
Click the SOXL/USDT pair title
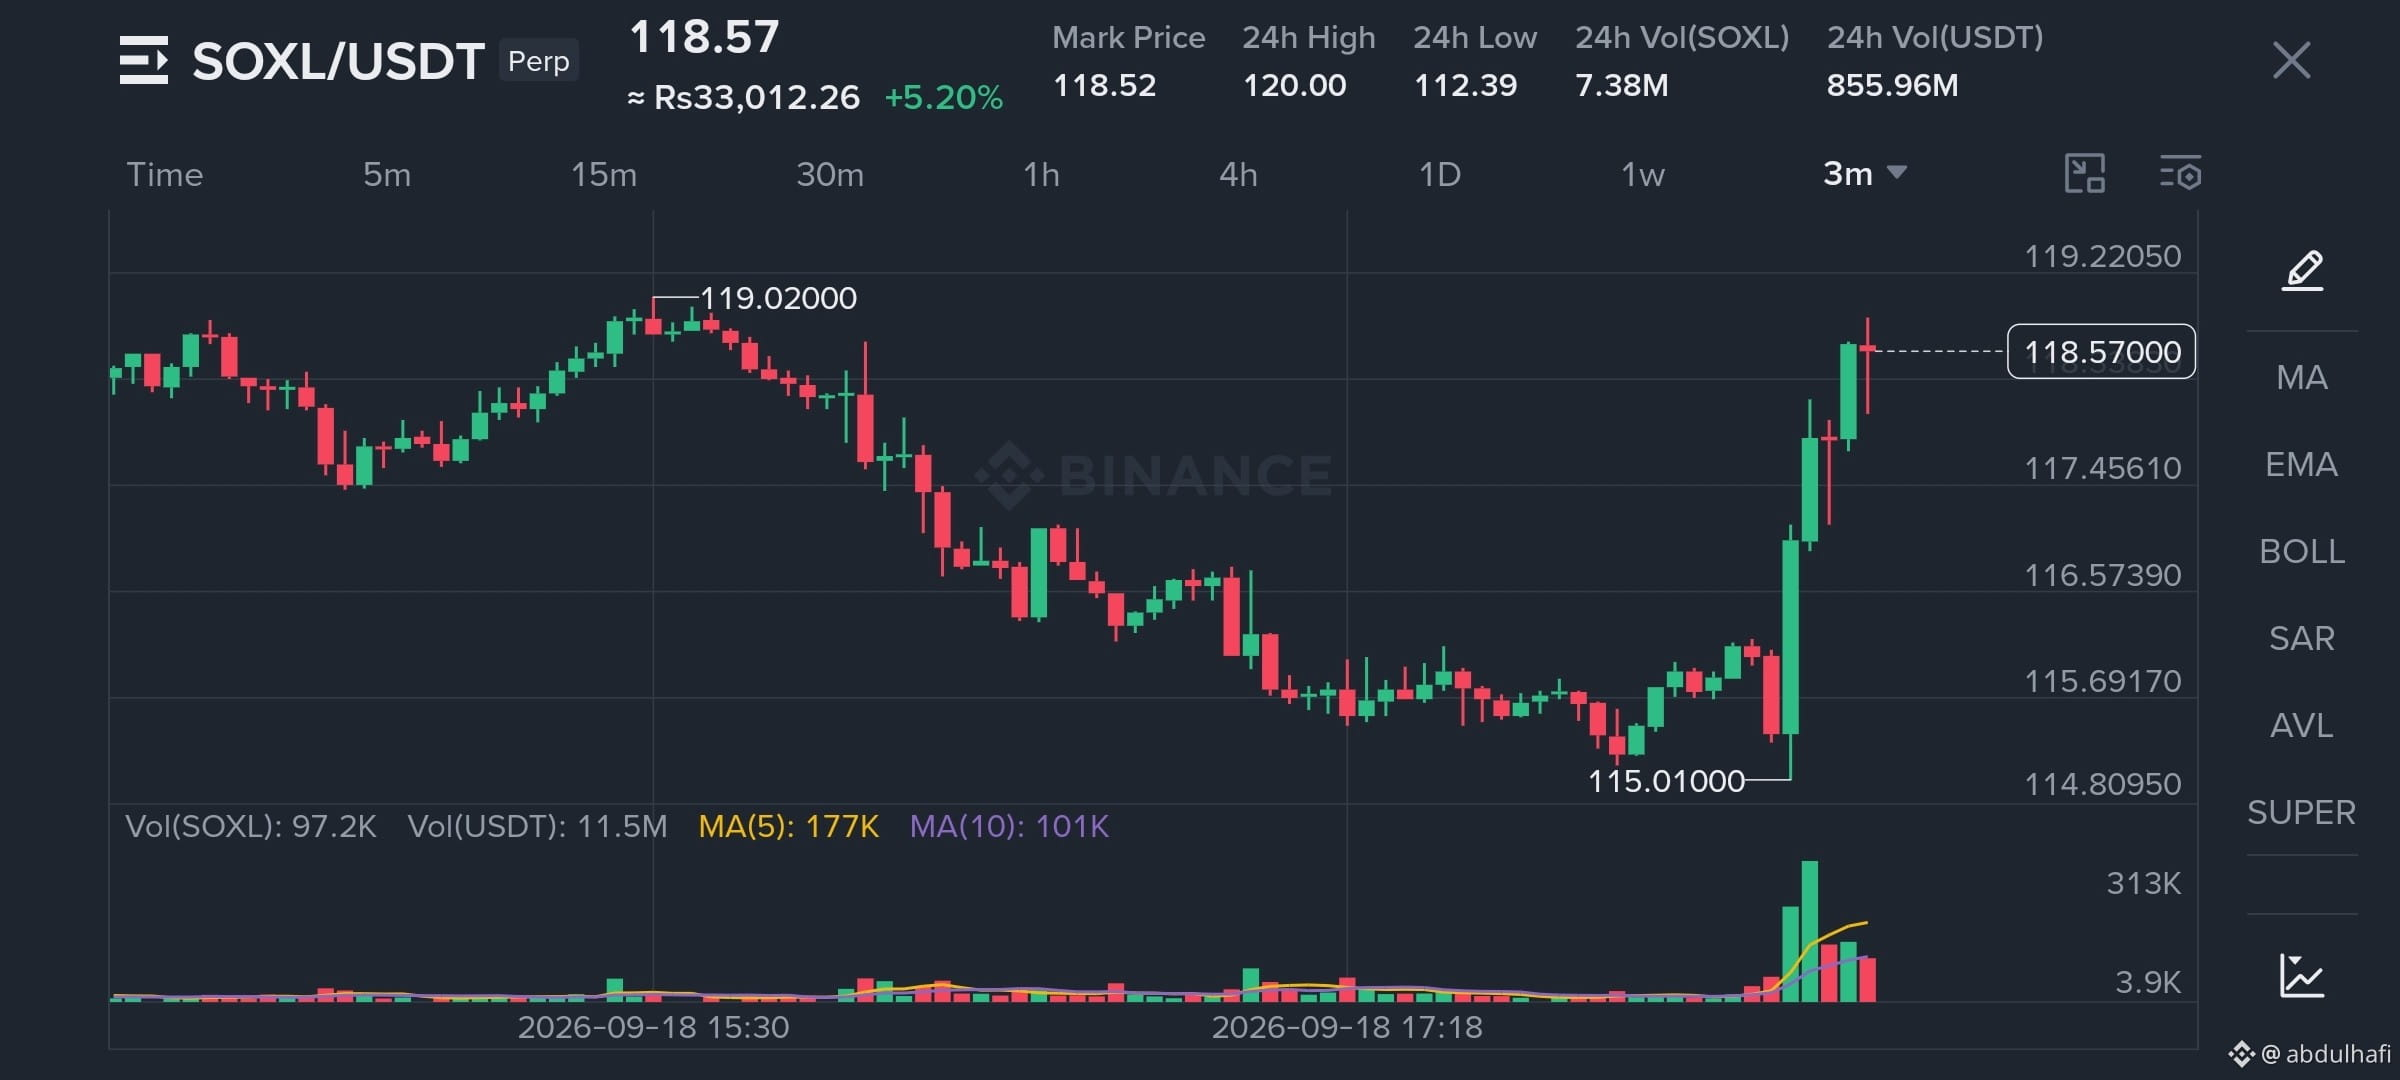338,62
